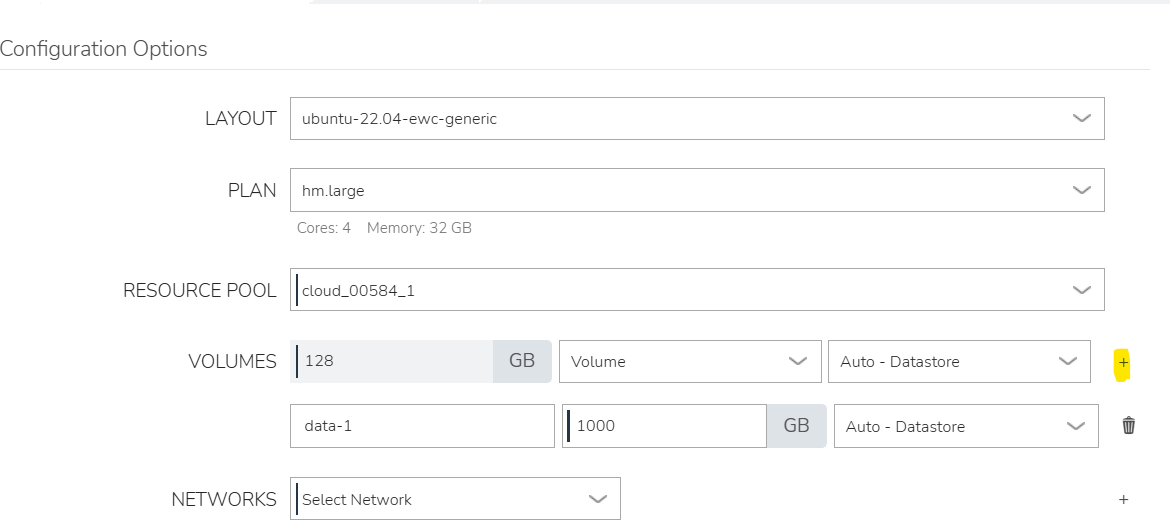Image resolution: width=1170 pixels, height=532 pixels.
Task: Add another volume with the highlighted plus icon
Action: tap(1123, 363)
